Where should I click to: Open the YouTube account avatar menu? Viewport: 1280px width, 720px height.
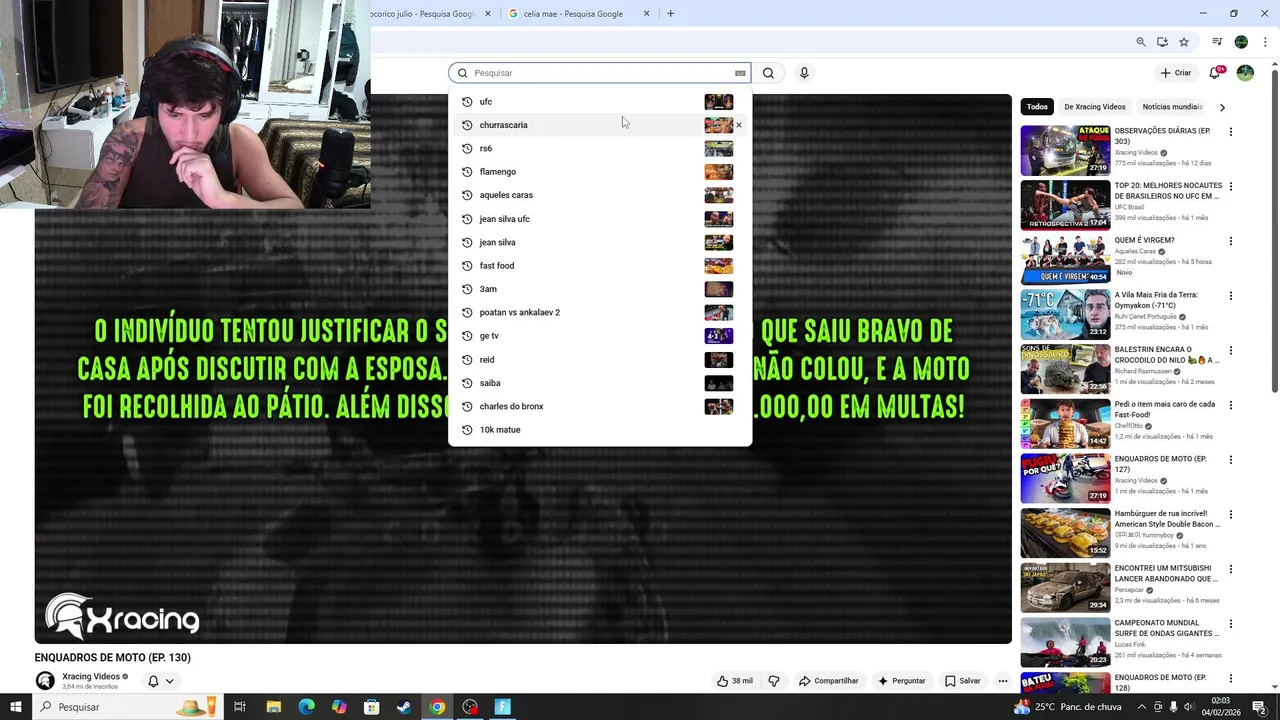click(x=1245, y=73)
